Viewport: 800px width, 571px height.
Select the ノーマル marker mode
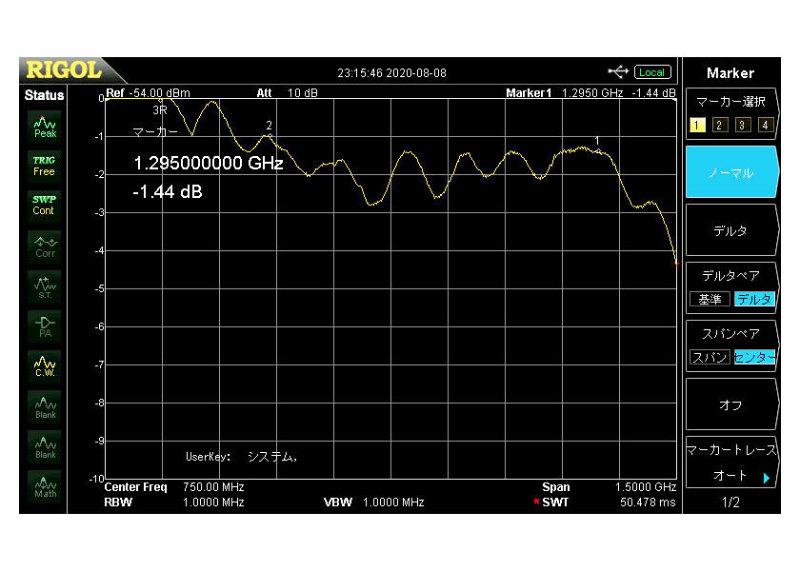click(730, 173)
